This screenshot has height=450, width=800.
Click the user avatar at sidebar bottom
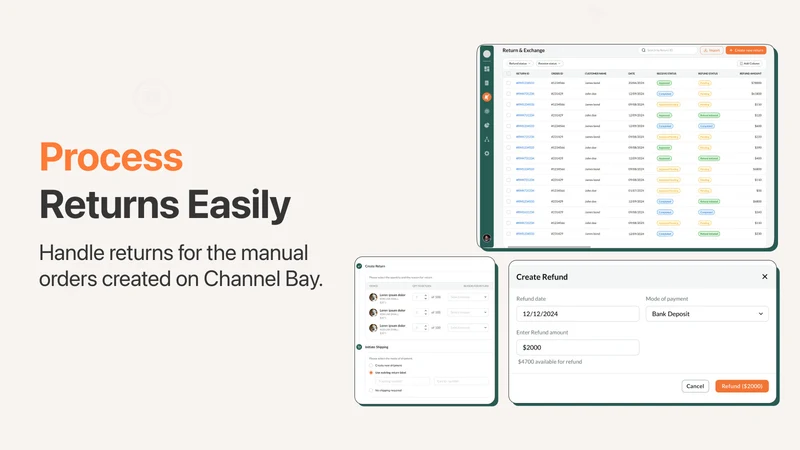pyautogui.click(x=487, y=238)
